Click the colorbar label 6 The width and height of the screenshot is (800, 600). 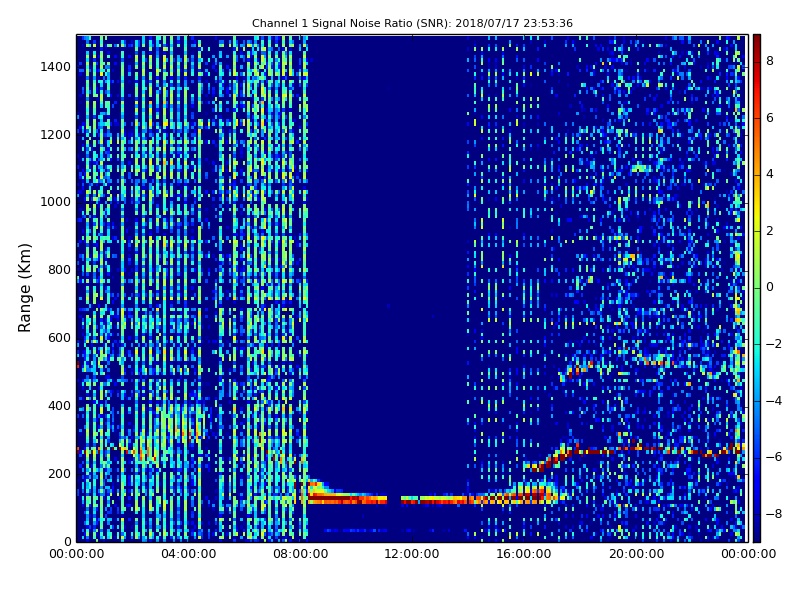(x=770, y=118)
